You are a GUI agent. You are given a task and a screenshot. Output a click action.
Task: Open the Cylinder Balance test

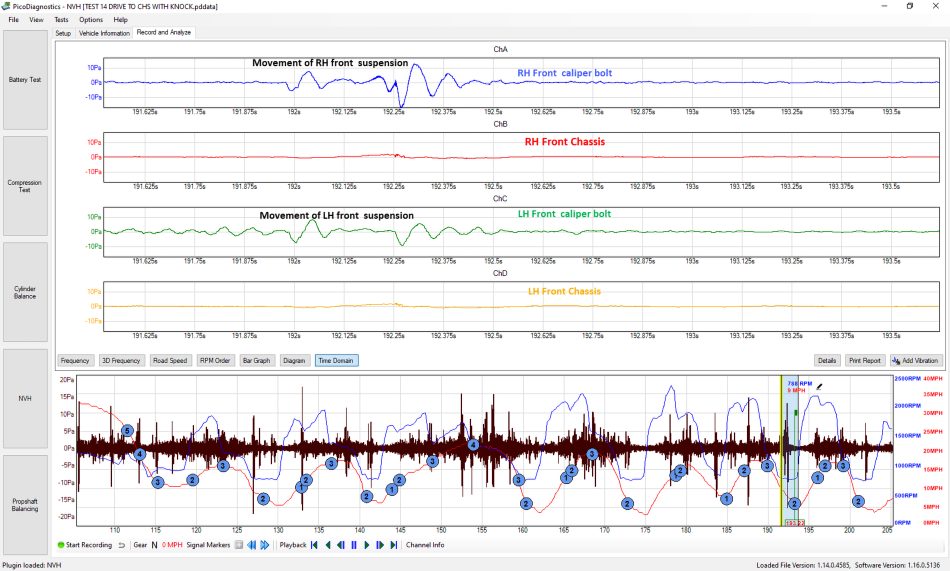25,292
